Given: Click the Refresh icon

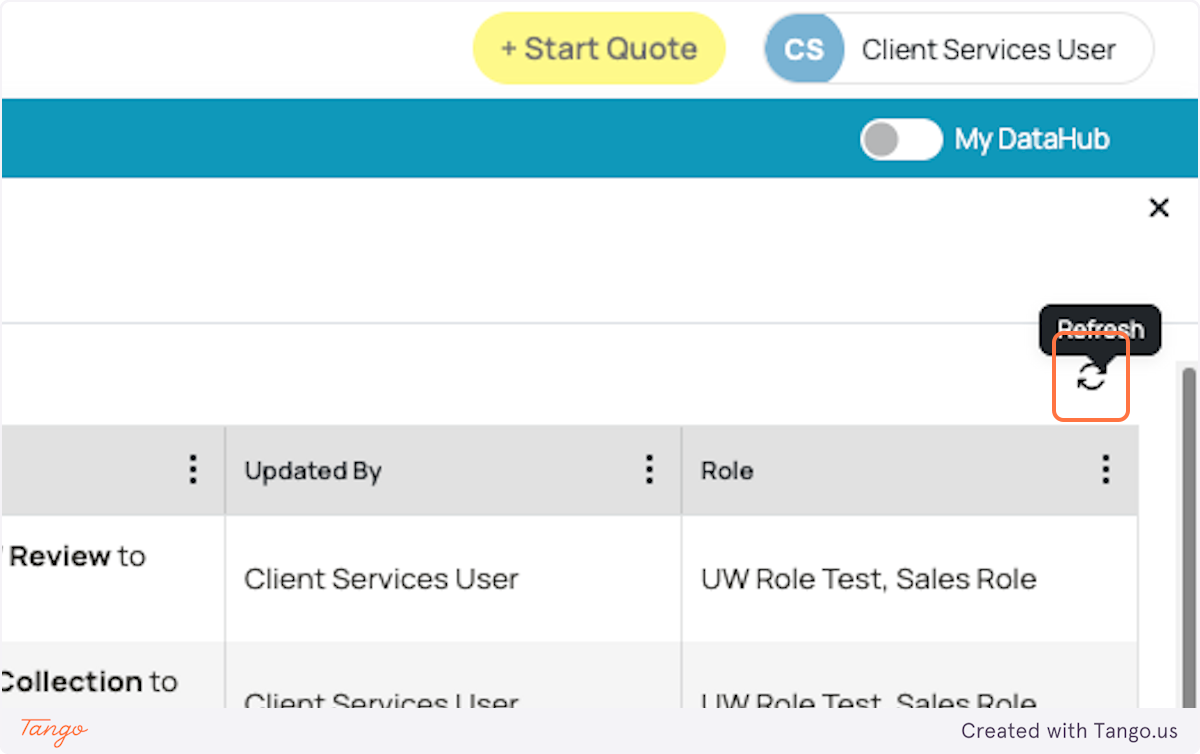Looking at the screenshot, I should (1091, 377).
